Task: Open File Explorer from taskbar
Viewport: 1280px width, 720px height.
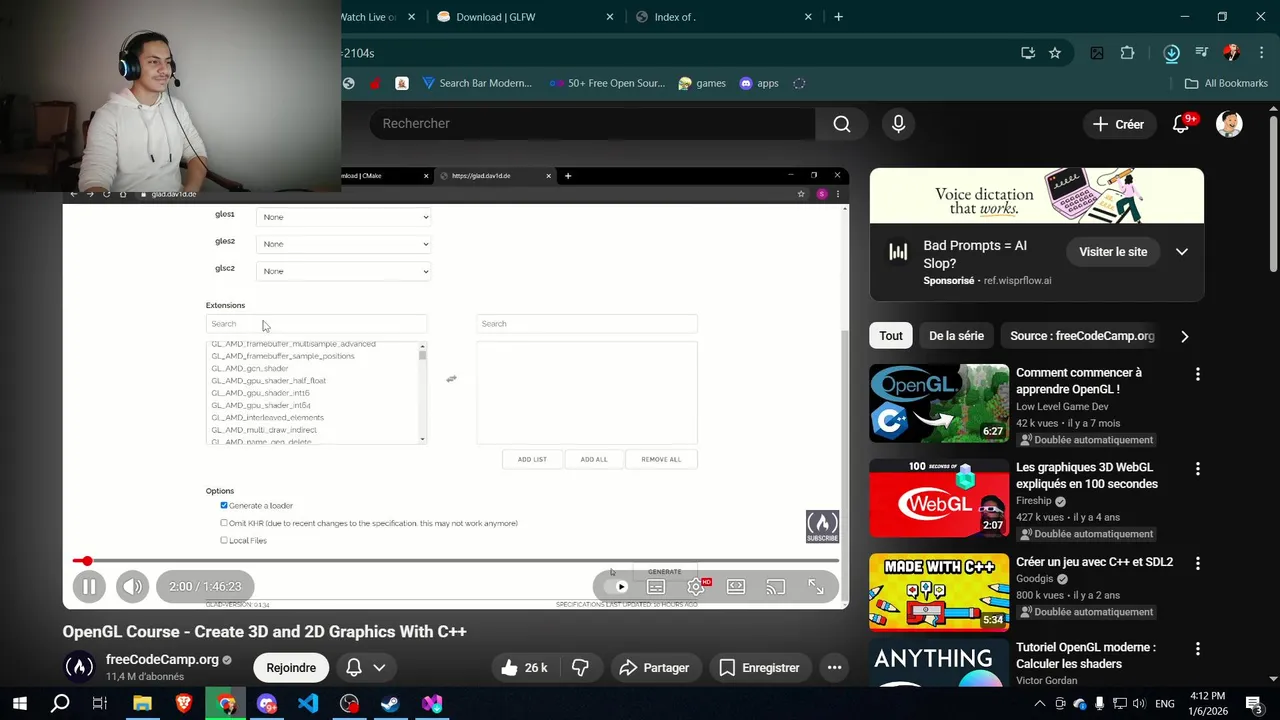Action: (x=142, y=704)
